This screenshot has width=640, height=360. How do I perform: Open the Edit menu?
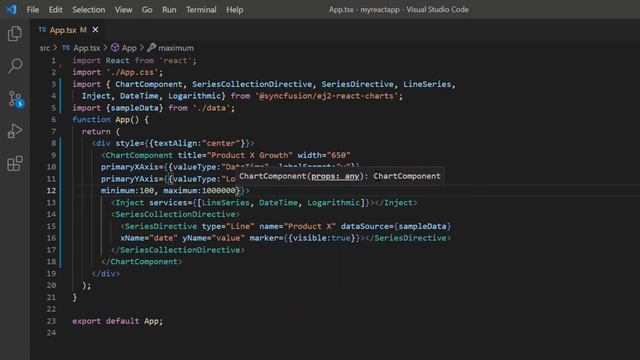(56, 9)
